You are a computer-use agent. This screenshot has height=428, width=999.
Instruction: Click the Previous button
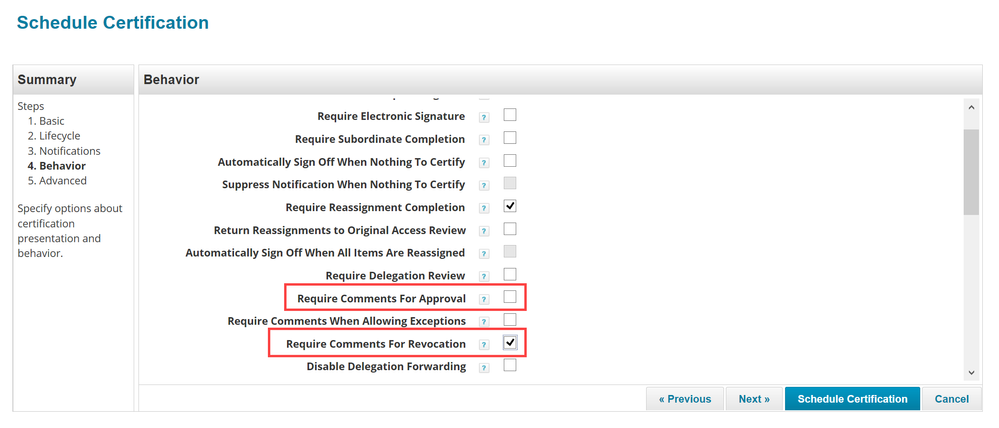(684, 398)
